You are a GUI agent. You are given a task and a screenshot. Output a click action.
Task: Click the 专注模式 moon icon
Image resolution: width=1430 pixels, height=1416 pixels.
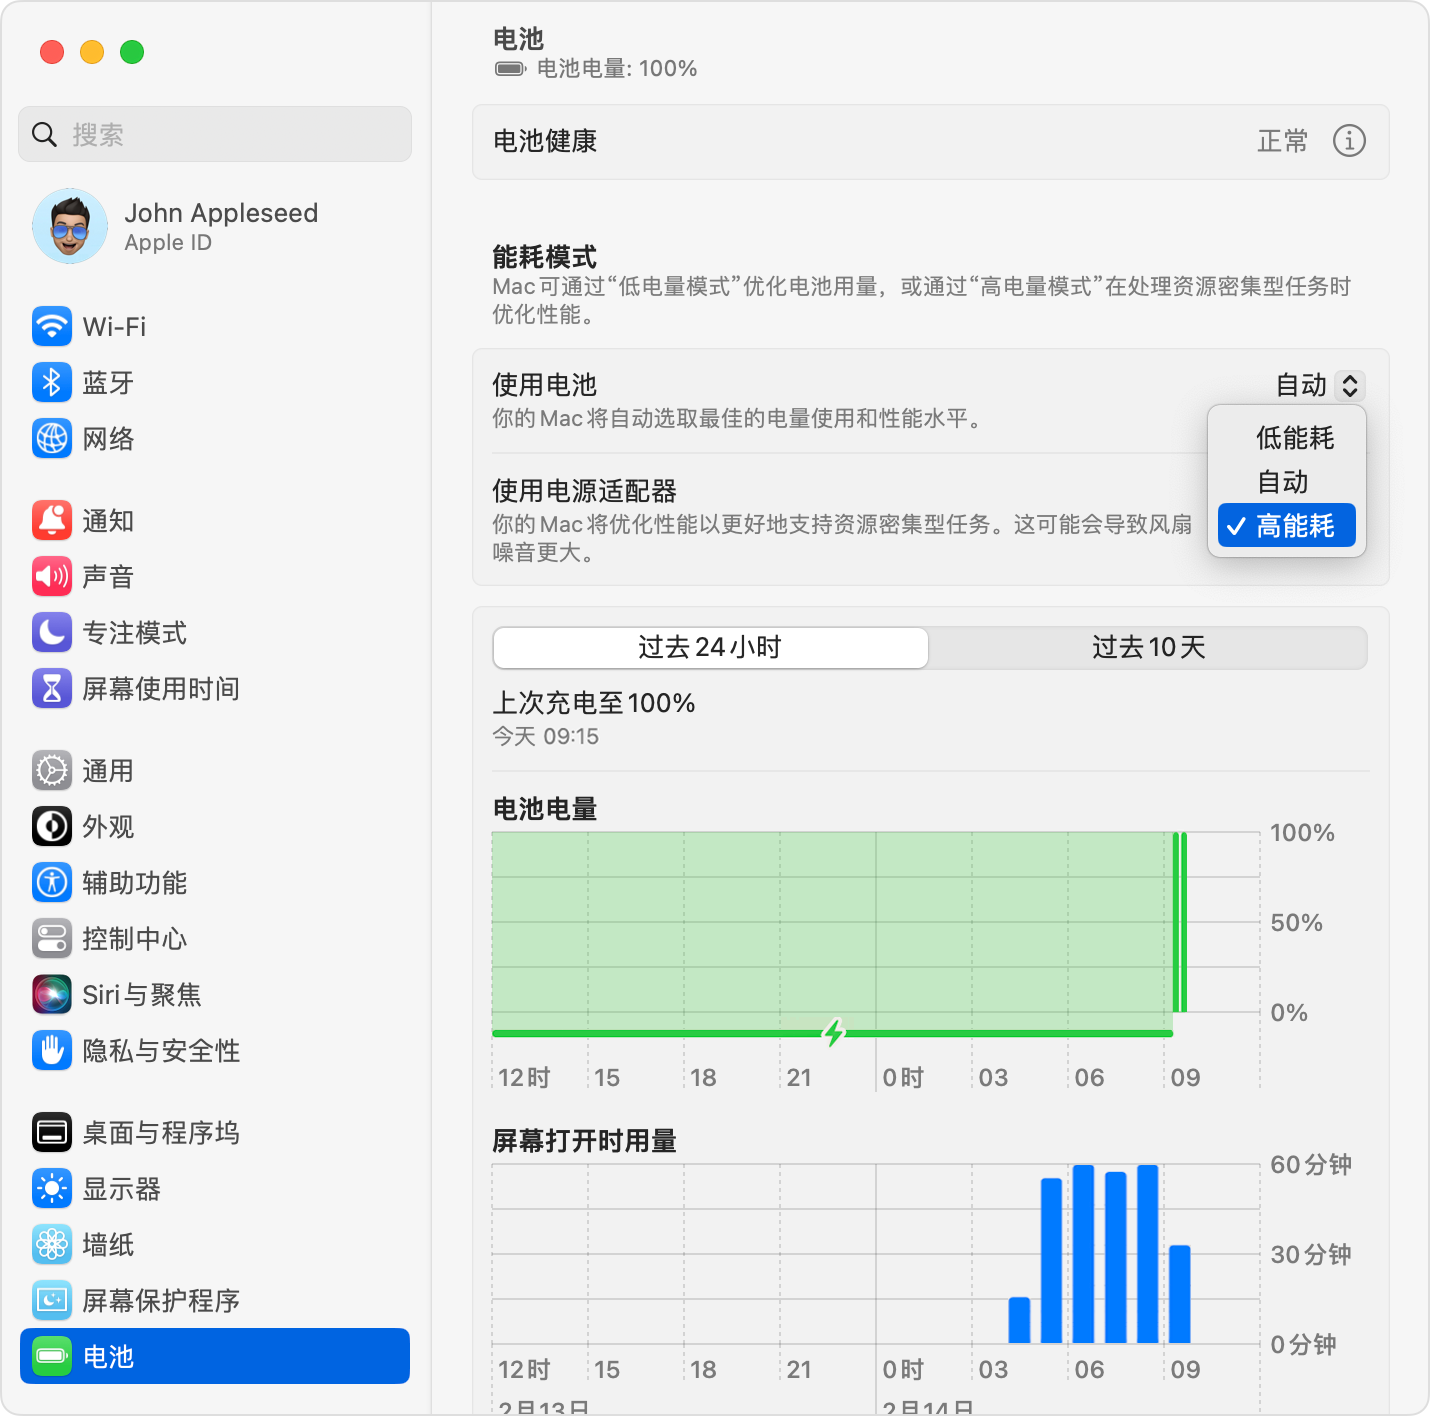(x=52, y=632)
